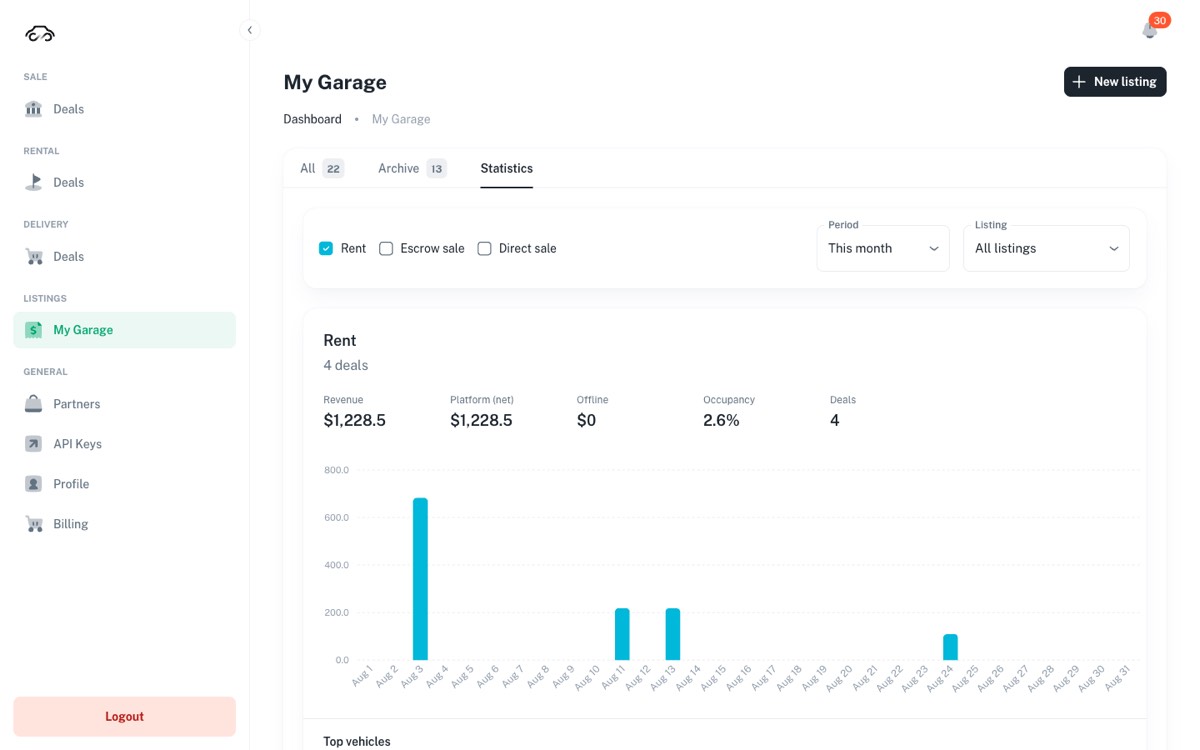
Task: Collapse the sidebar with the chevron button
Action: tap(250, 30)
